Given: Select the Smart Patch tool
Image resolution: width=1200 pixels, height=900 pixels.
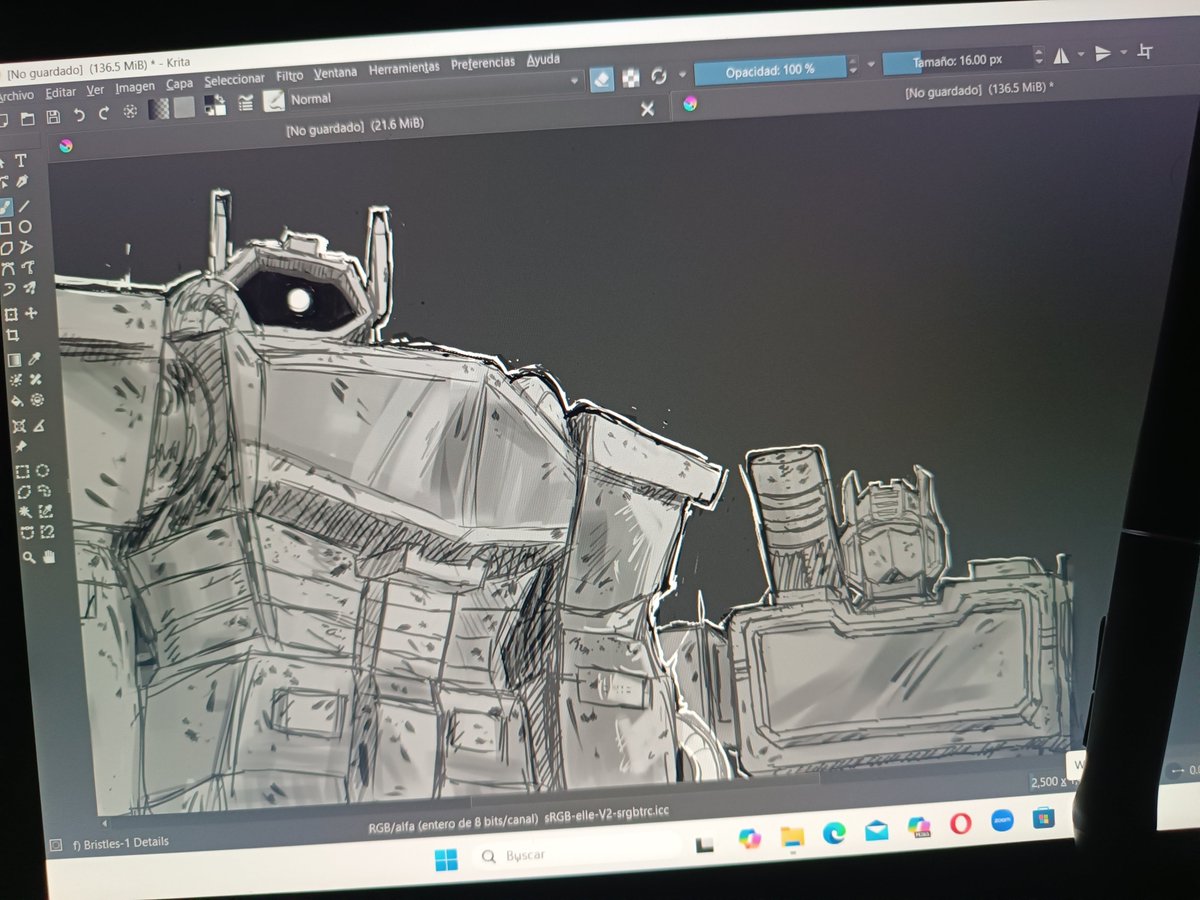Looking at the screenshot, I should click(36, 379).
